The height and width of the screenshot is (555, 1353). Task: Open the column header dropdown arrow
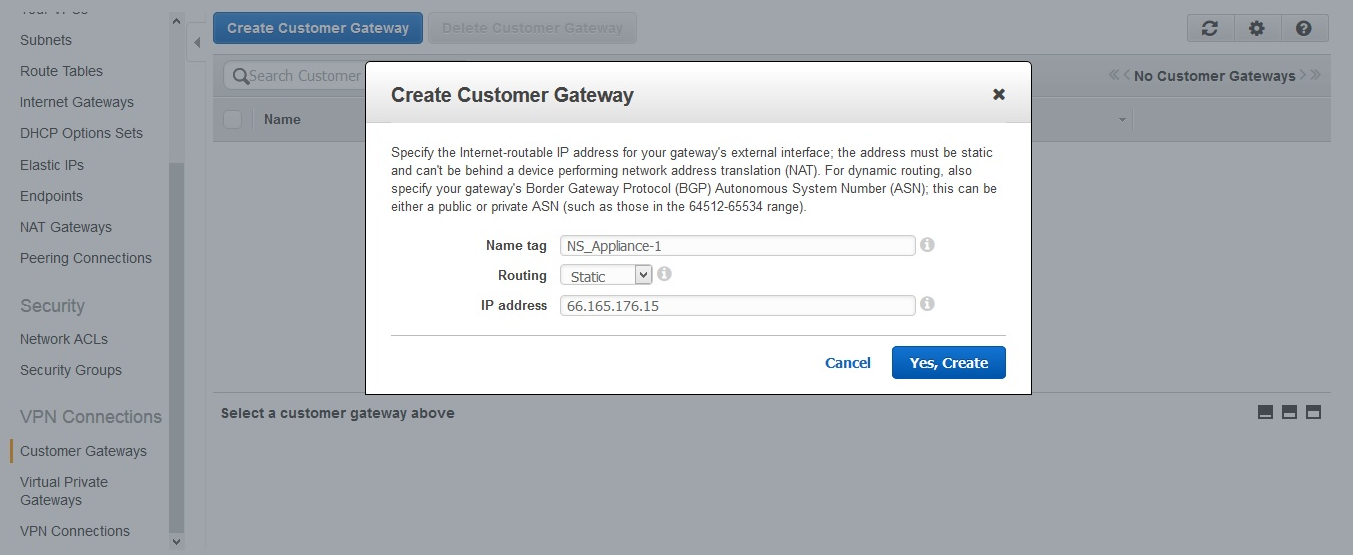point(1122,120)
